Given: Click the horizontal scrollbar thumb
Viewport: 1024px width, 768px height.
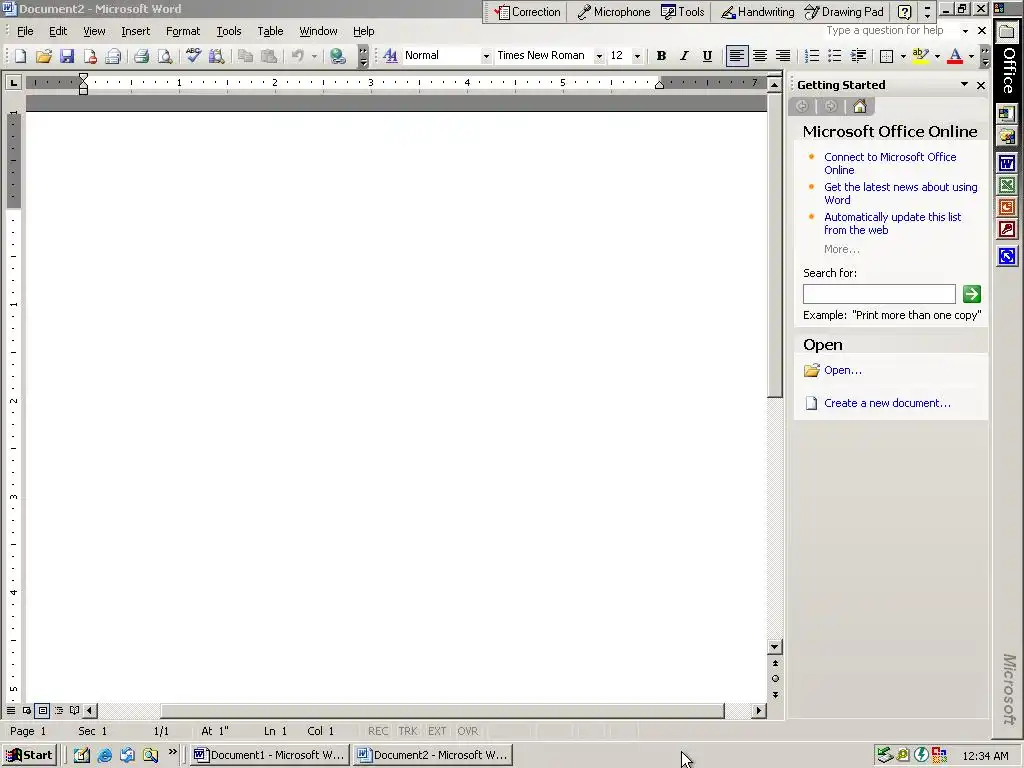Looking at the screenshot, I should click(442, 711).
